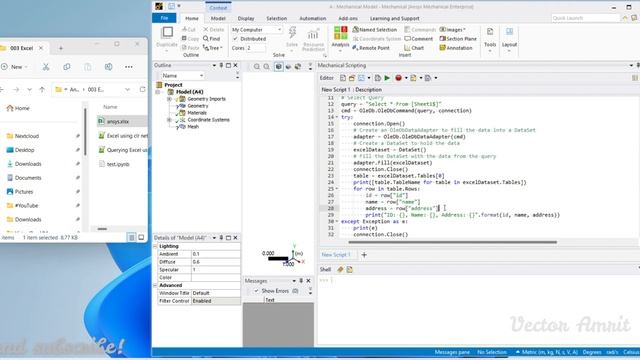Click the Duplicate icon in Outline group
640x360 pixels.
coord(167,33)
